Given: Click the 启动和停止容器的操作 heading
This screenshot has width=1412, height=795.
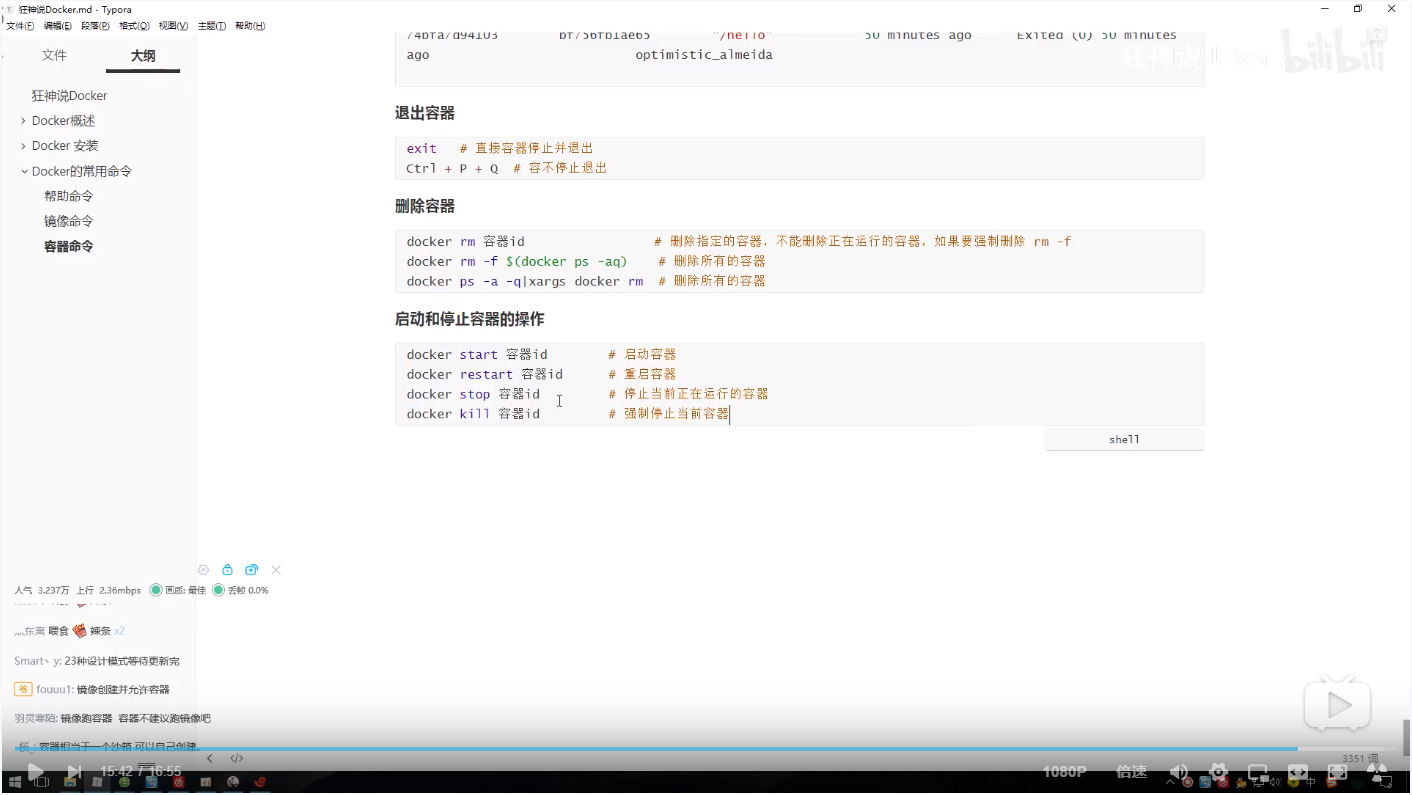Looking at the screenshot, I should point(470,319).
